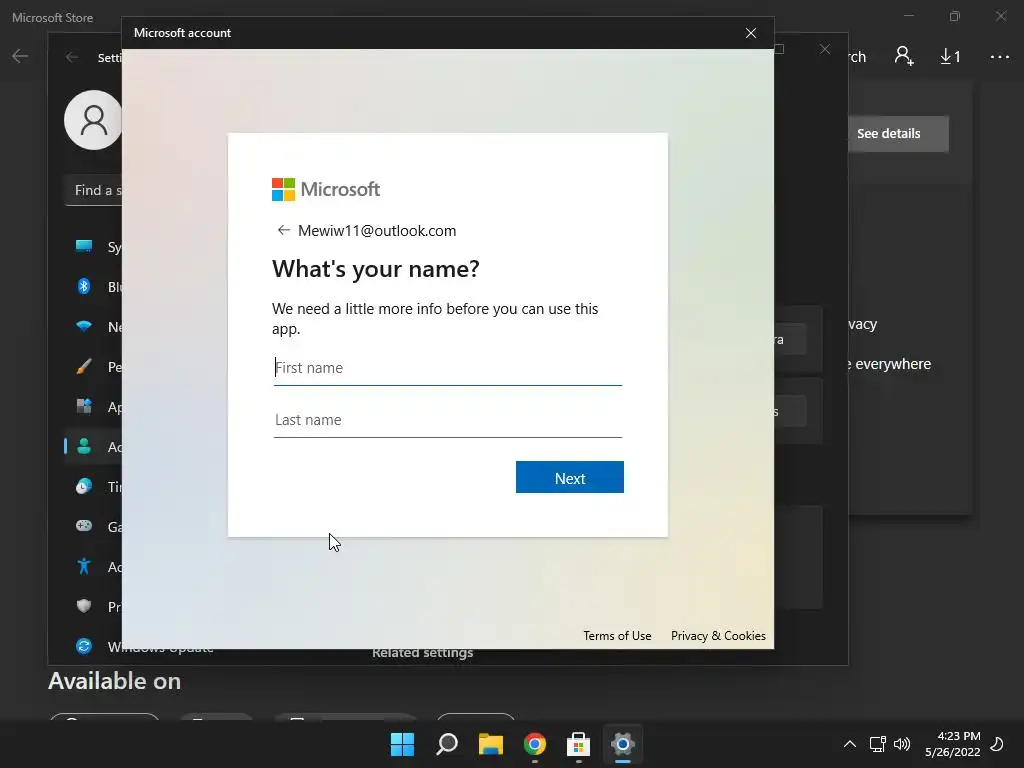The image size is (1024, 768).
Task: Select Gaming controller icon in Settings sidebar
Action: 84,526
